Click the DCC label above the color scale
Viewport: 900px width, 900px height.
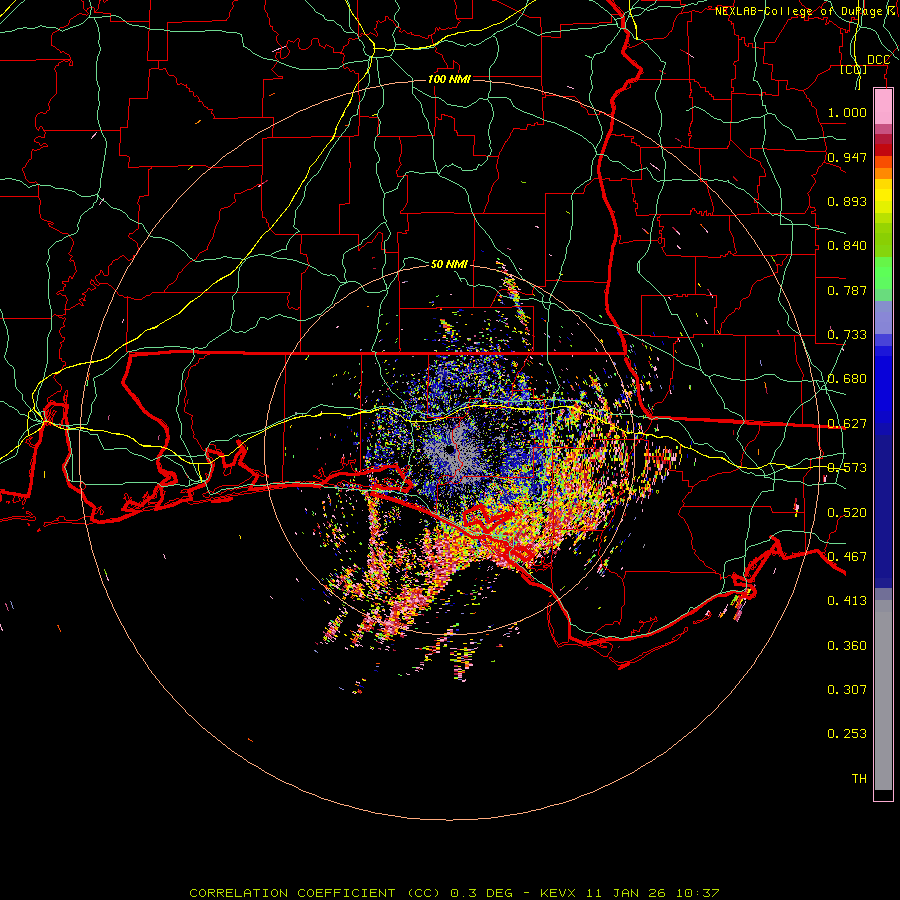[878, 60]
